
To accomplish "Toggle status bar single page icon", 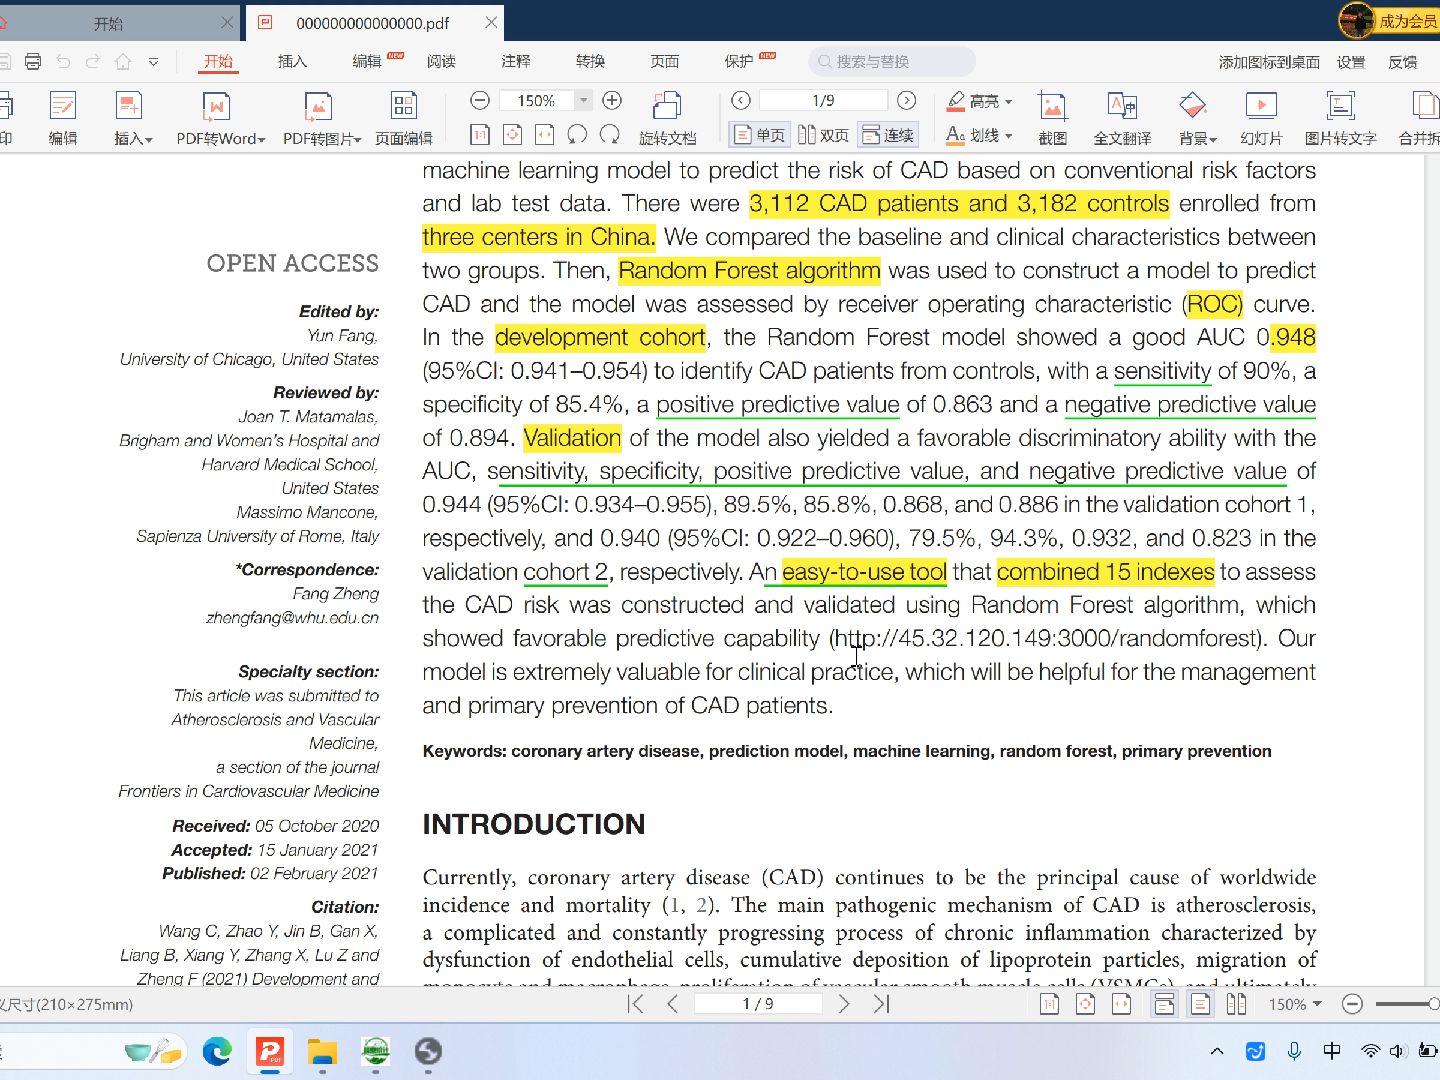I will tap(1200, 1004).
